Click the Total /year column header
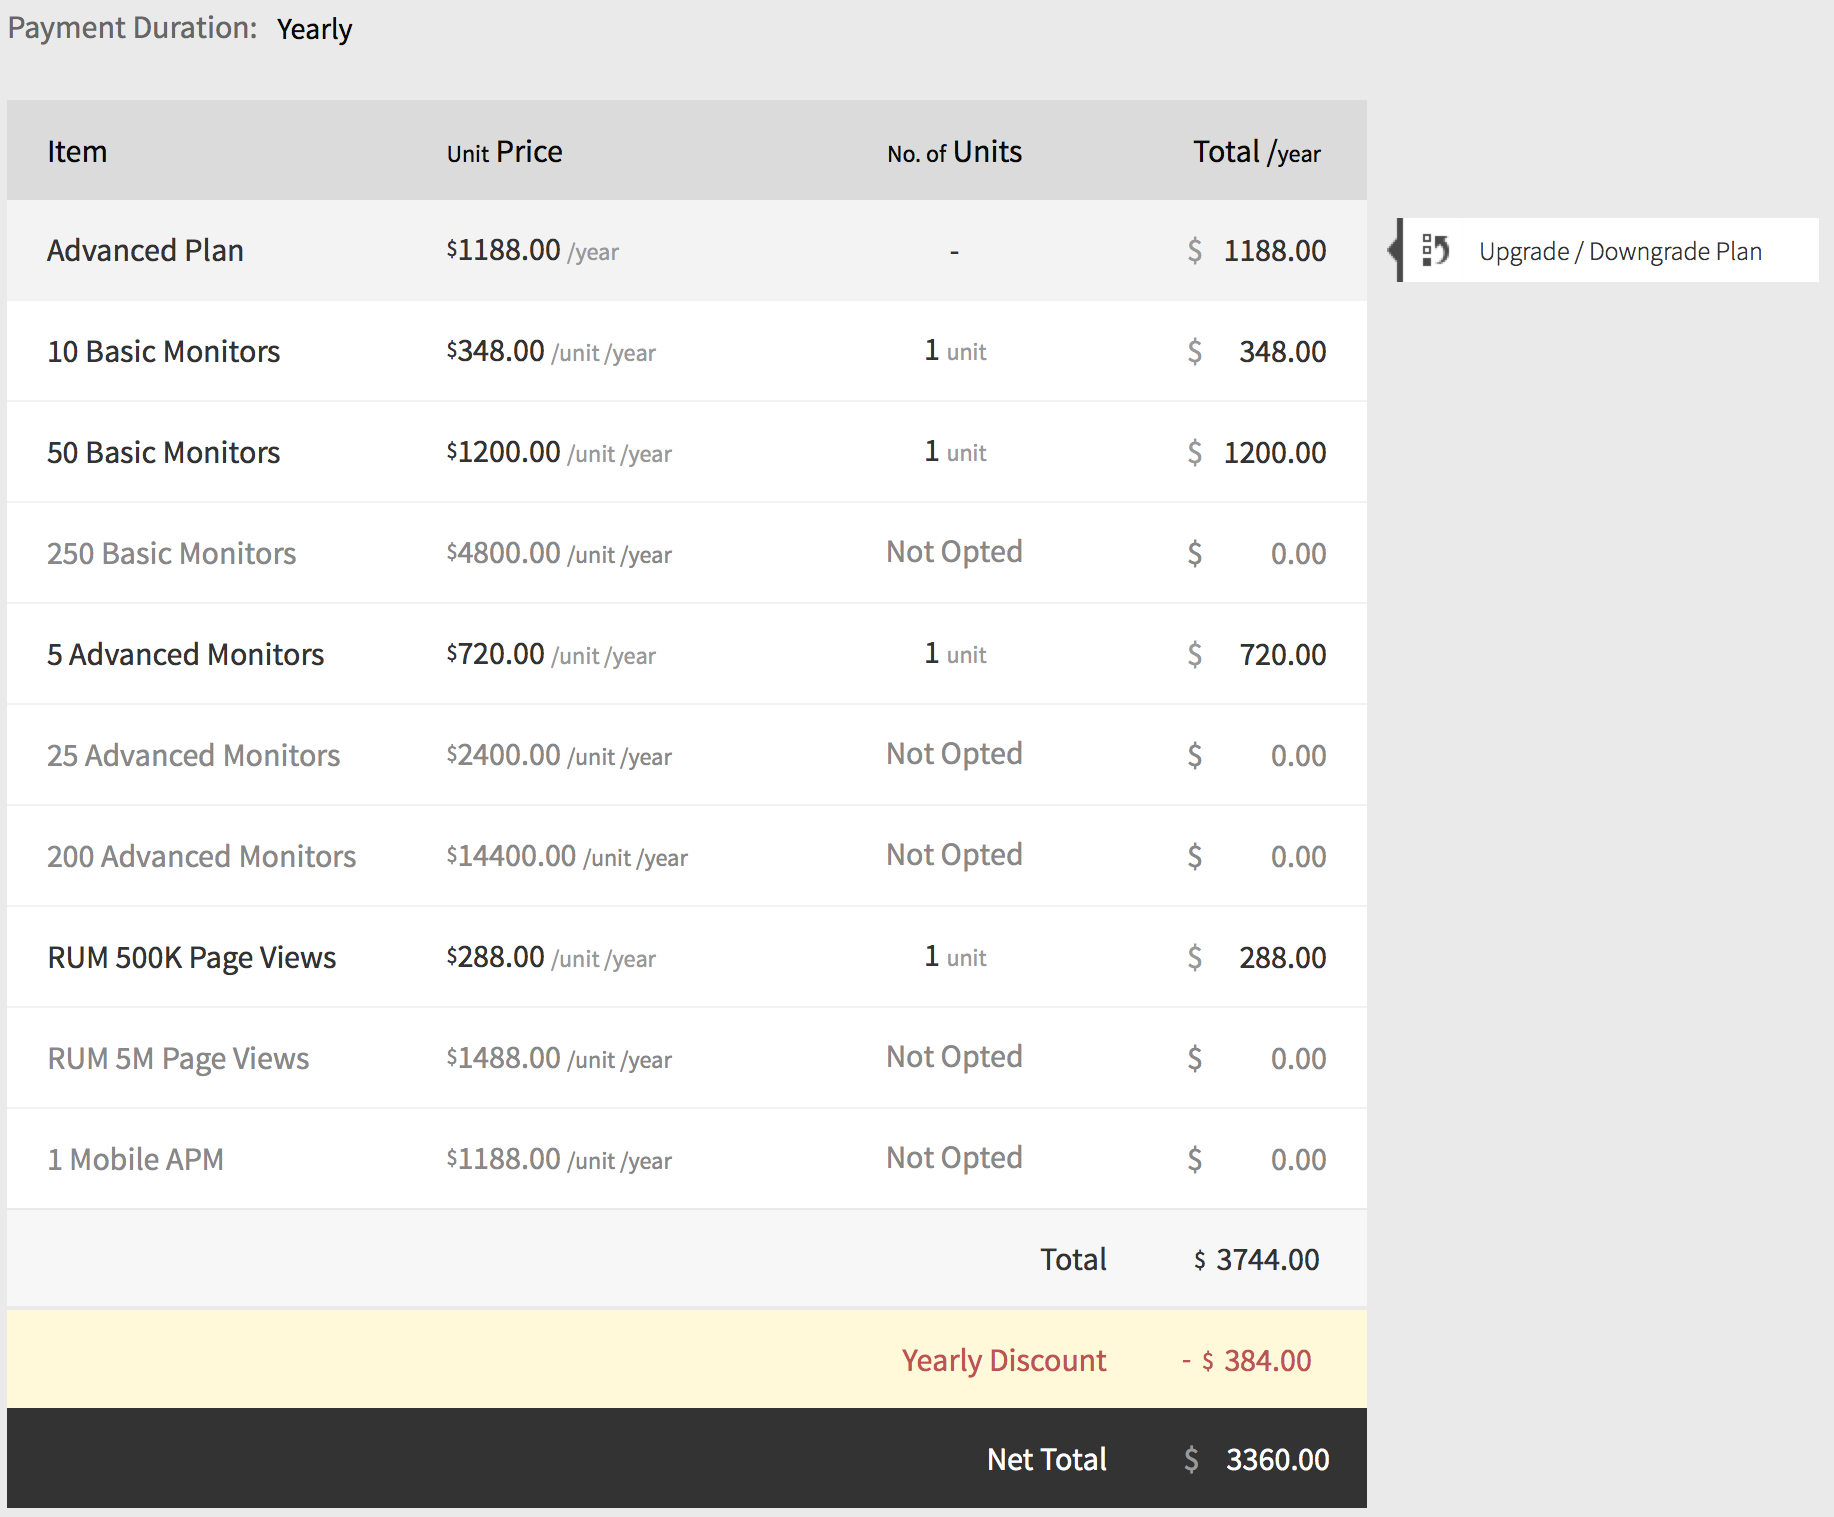This screenshot has height=1517, width=1834. pyautogui.click(x=1256, y=152)
